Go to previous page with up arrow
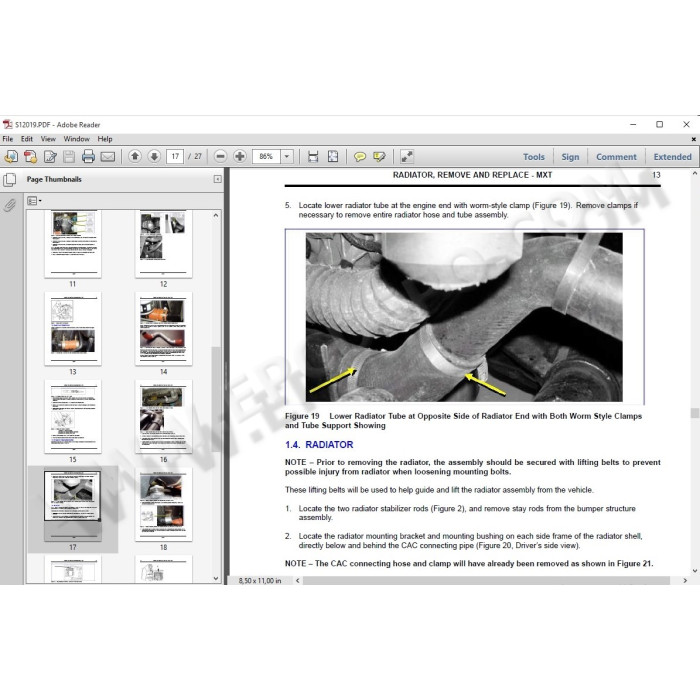This screenshot has width=700, height=700. [x=135, y=156]
